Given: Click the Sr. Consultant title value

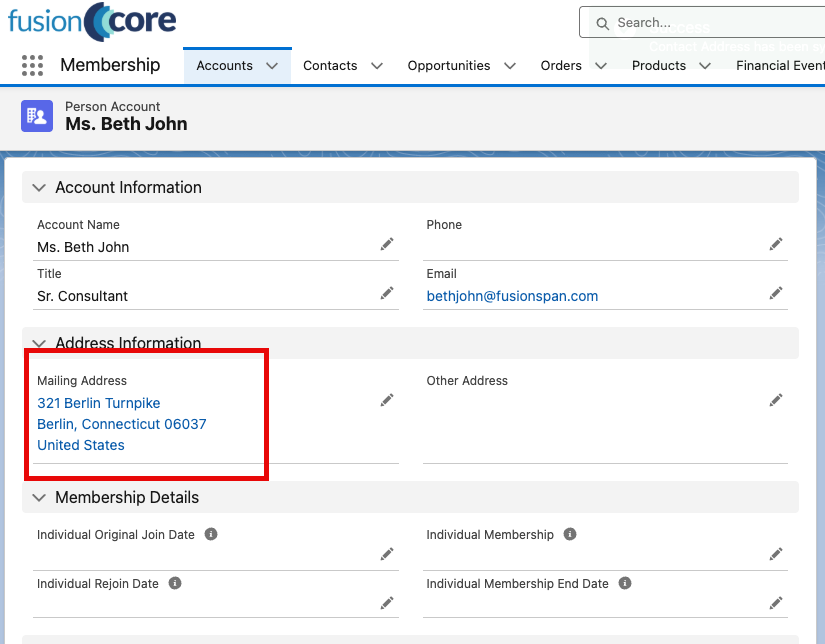Looking at the screenshot, I should [x=82, y=296].
